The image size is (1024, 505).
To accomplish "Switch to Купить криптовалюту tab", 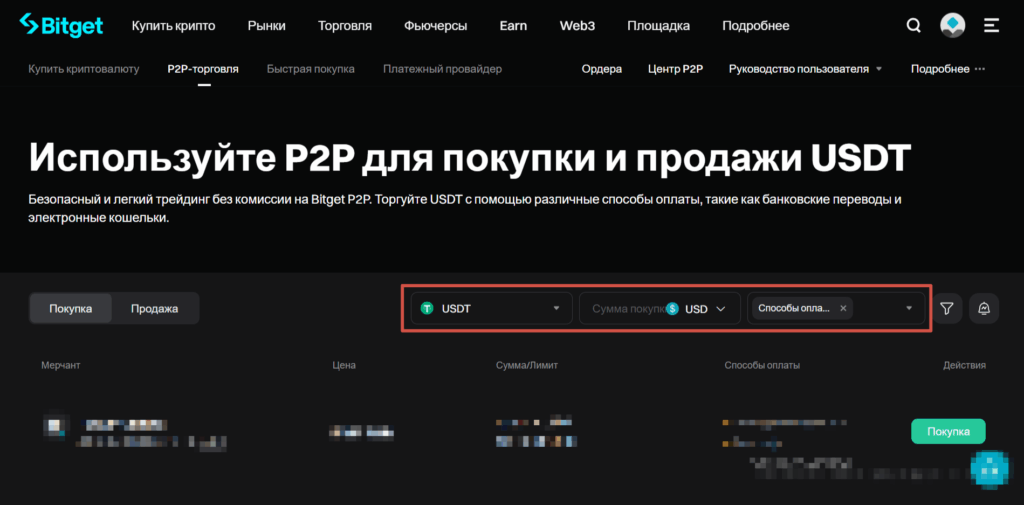I will point(84,69).
